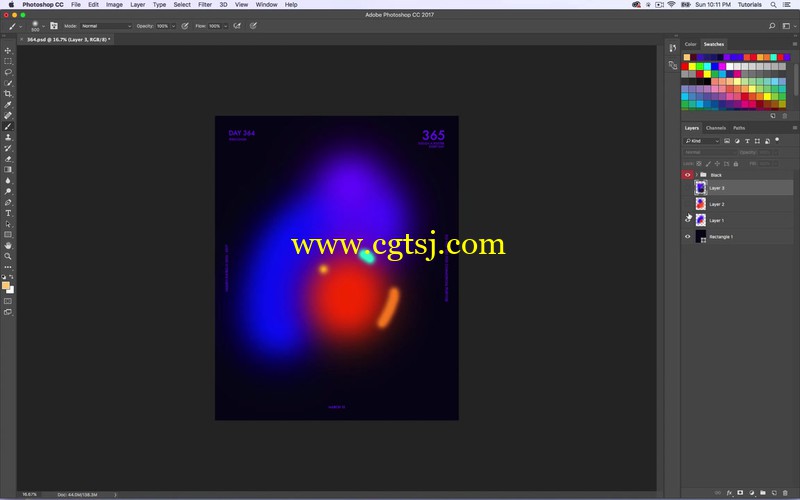Select the Rectangular Marquee tool
The width and height of the screenshot is (800, 500).
tap(8, 61)
